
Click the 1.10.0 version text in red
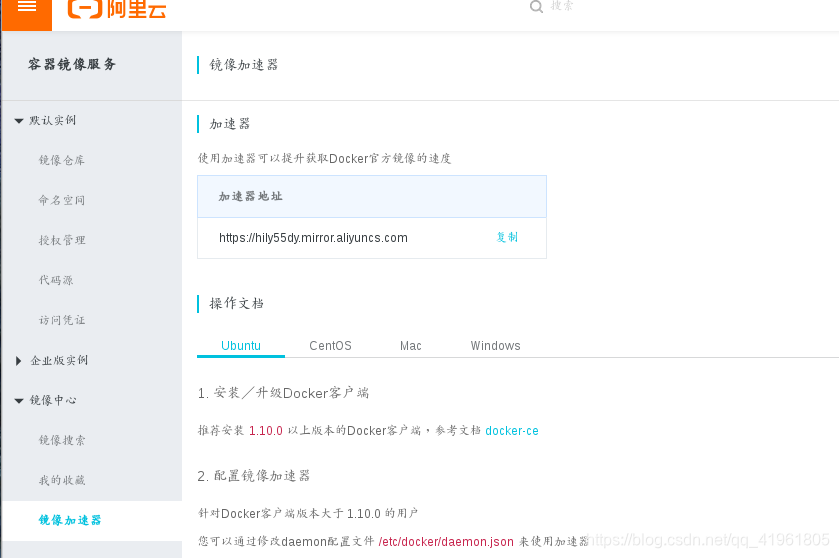265,431
